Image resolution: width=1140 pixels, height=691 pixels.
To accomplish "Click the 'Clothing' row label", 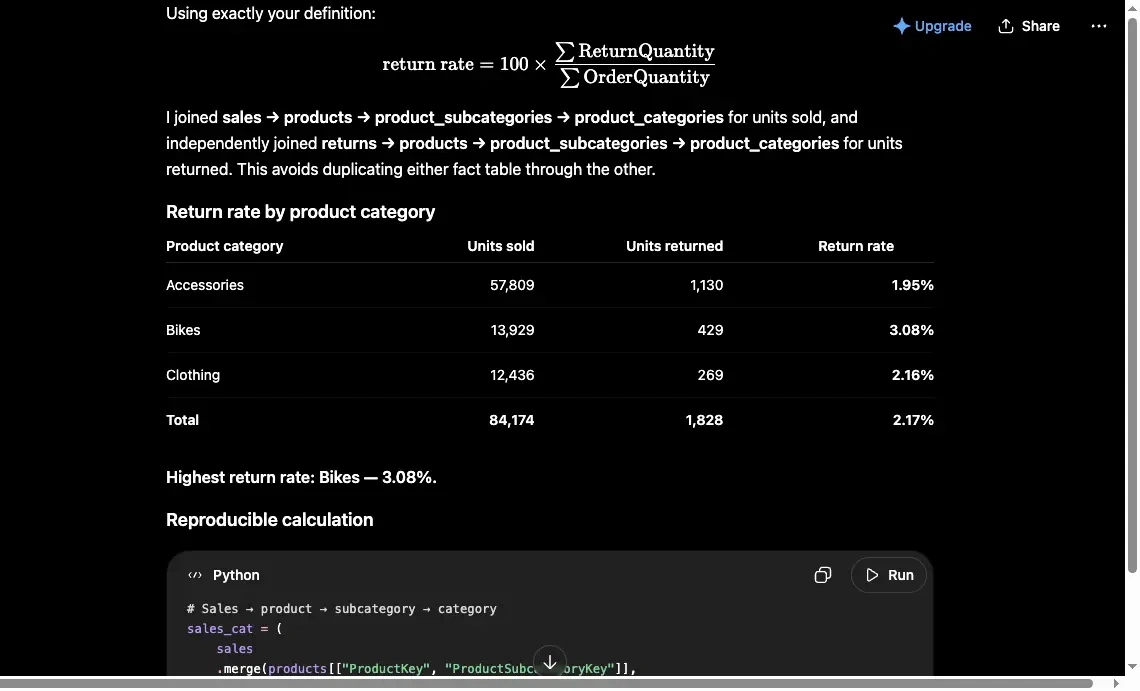I will tap(193, 375).
